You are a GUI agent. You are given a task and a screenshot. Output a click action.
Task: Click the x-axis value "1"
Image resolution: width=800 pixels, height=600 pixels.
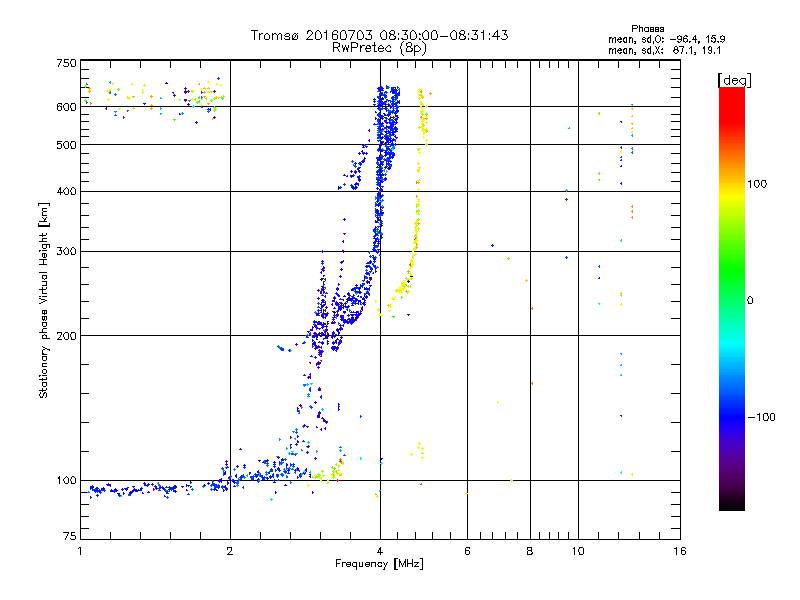click(x=80, y=551)
